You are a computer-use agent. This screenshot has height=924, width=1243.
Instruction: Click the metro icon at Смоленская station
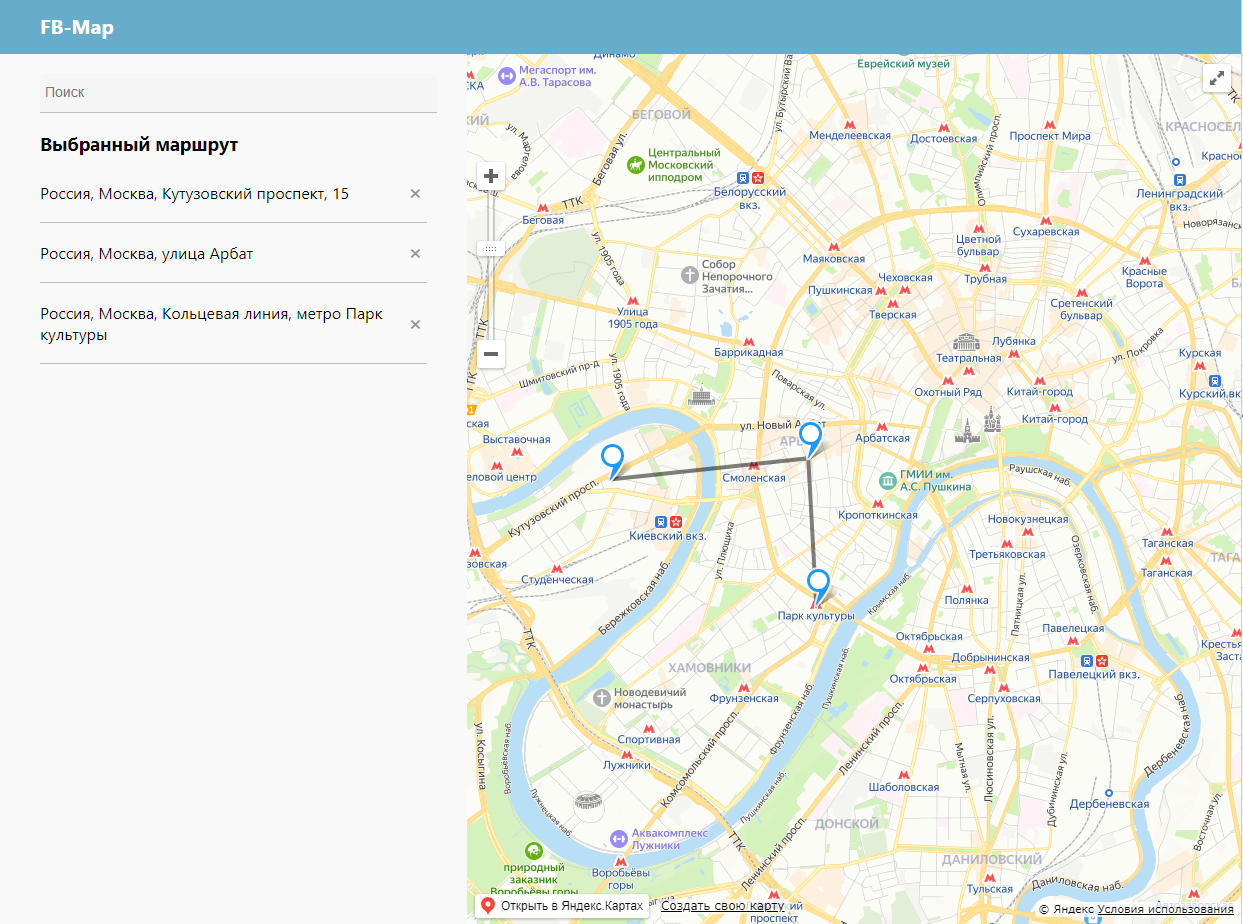(753, 466)
